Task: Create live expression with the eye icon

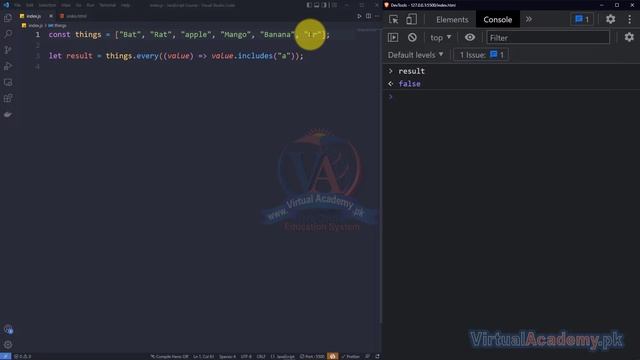Action: [470, 38]
